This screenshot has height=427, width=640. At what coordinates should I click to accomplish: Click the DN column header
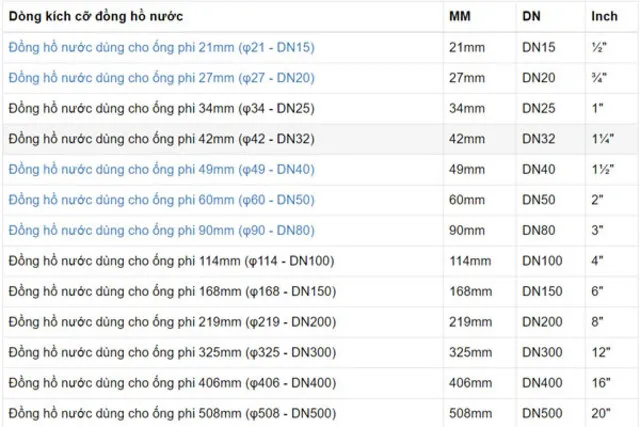(531, 17)
